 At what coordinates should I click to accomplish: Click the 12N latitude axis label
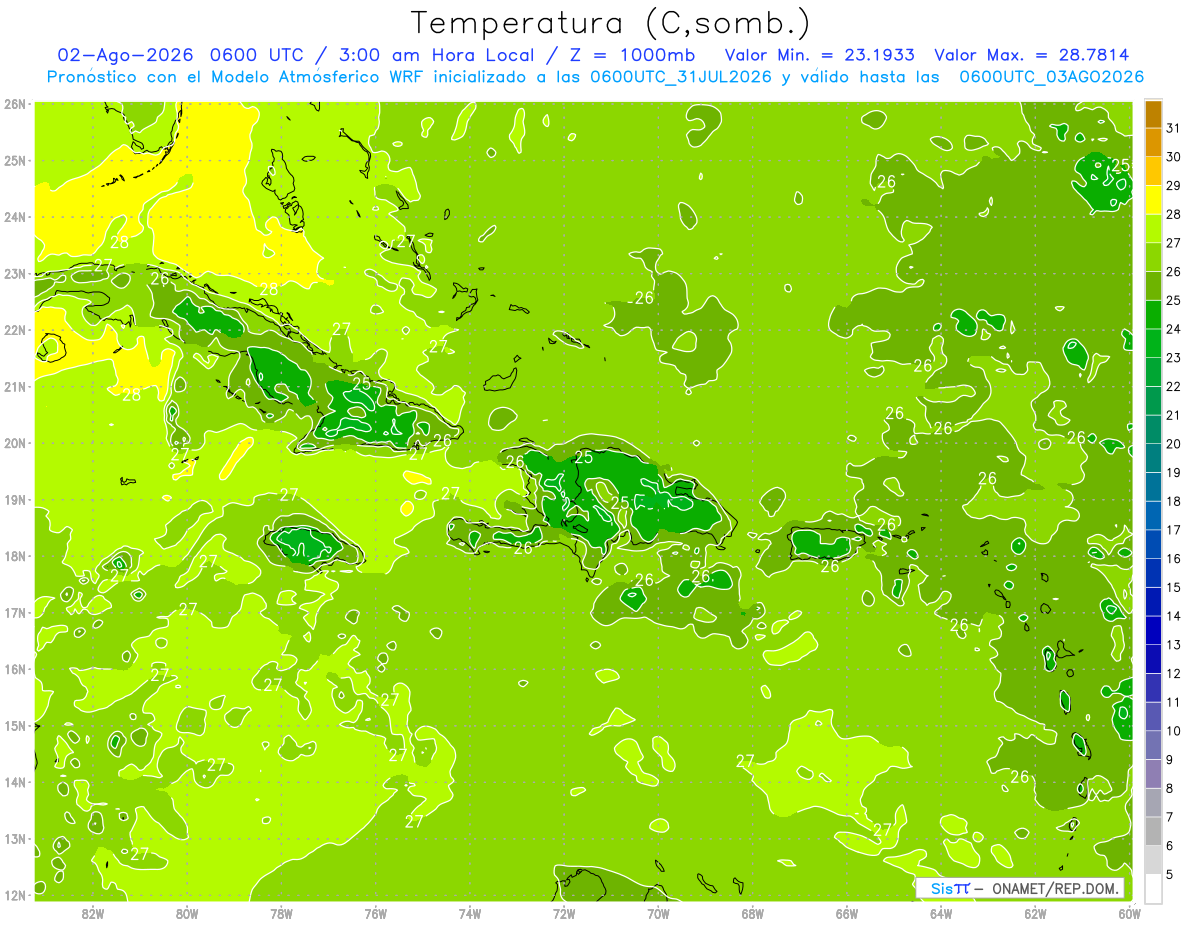16,895
